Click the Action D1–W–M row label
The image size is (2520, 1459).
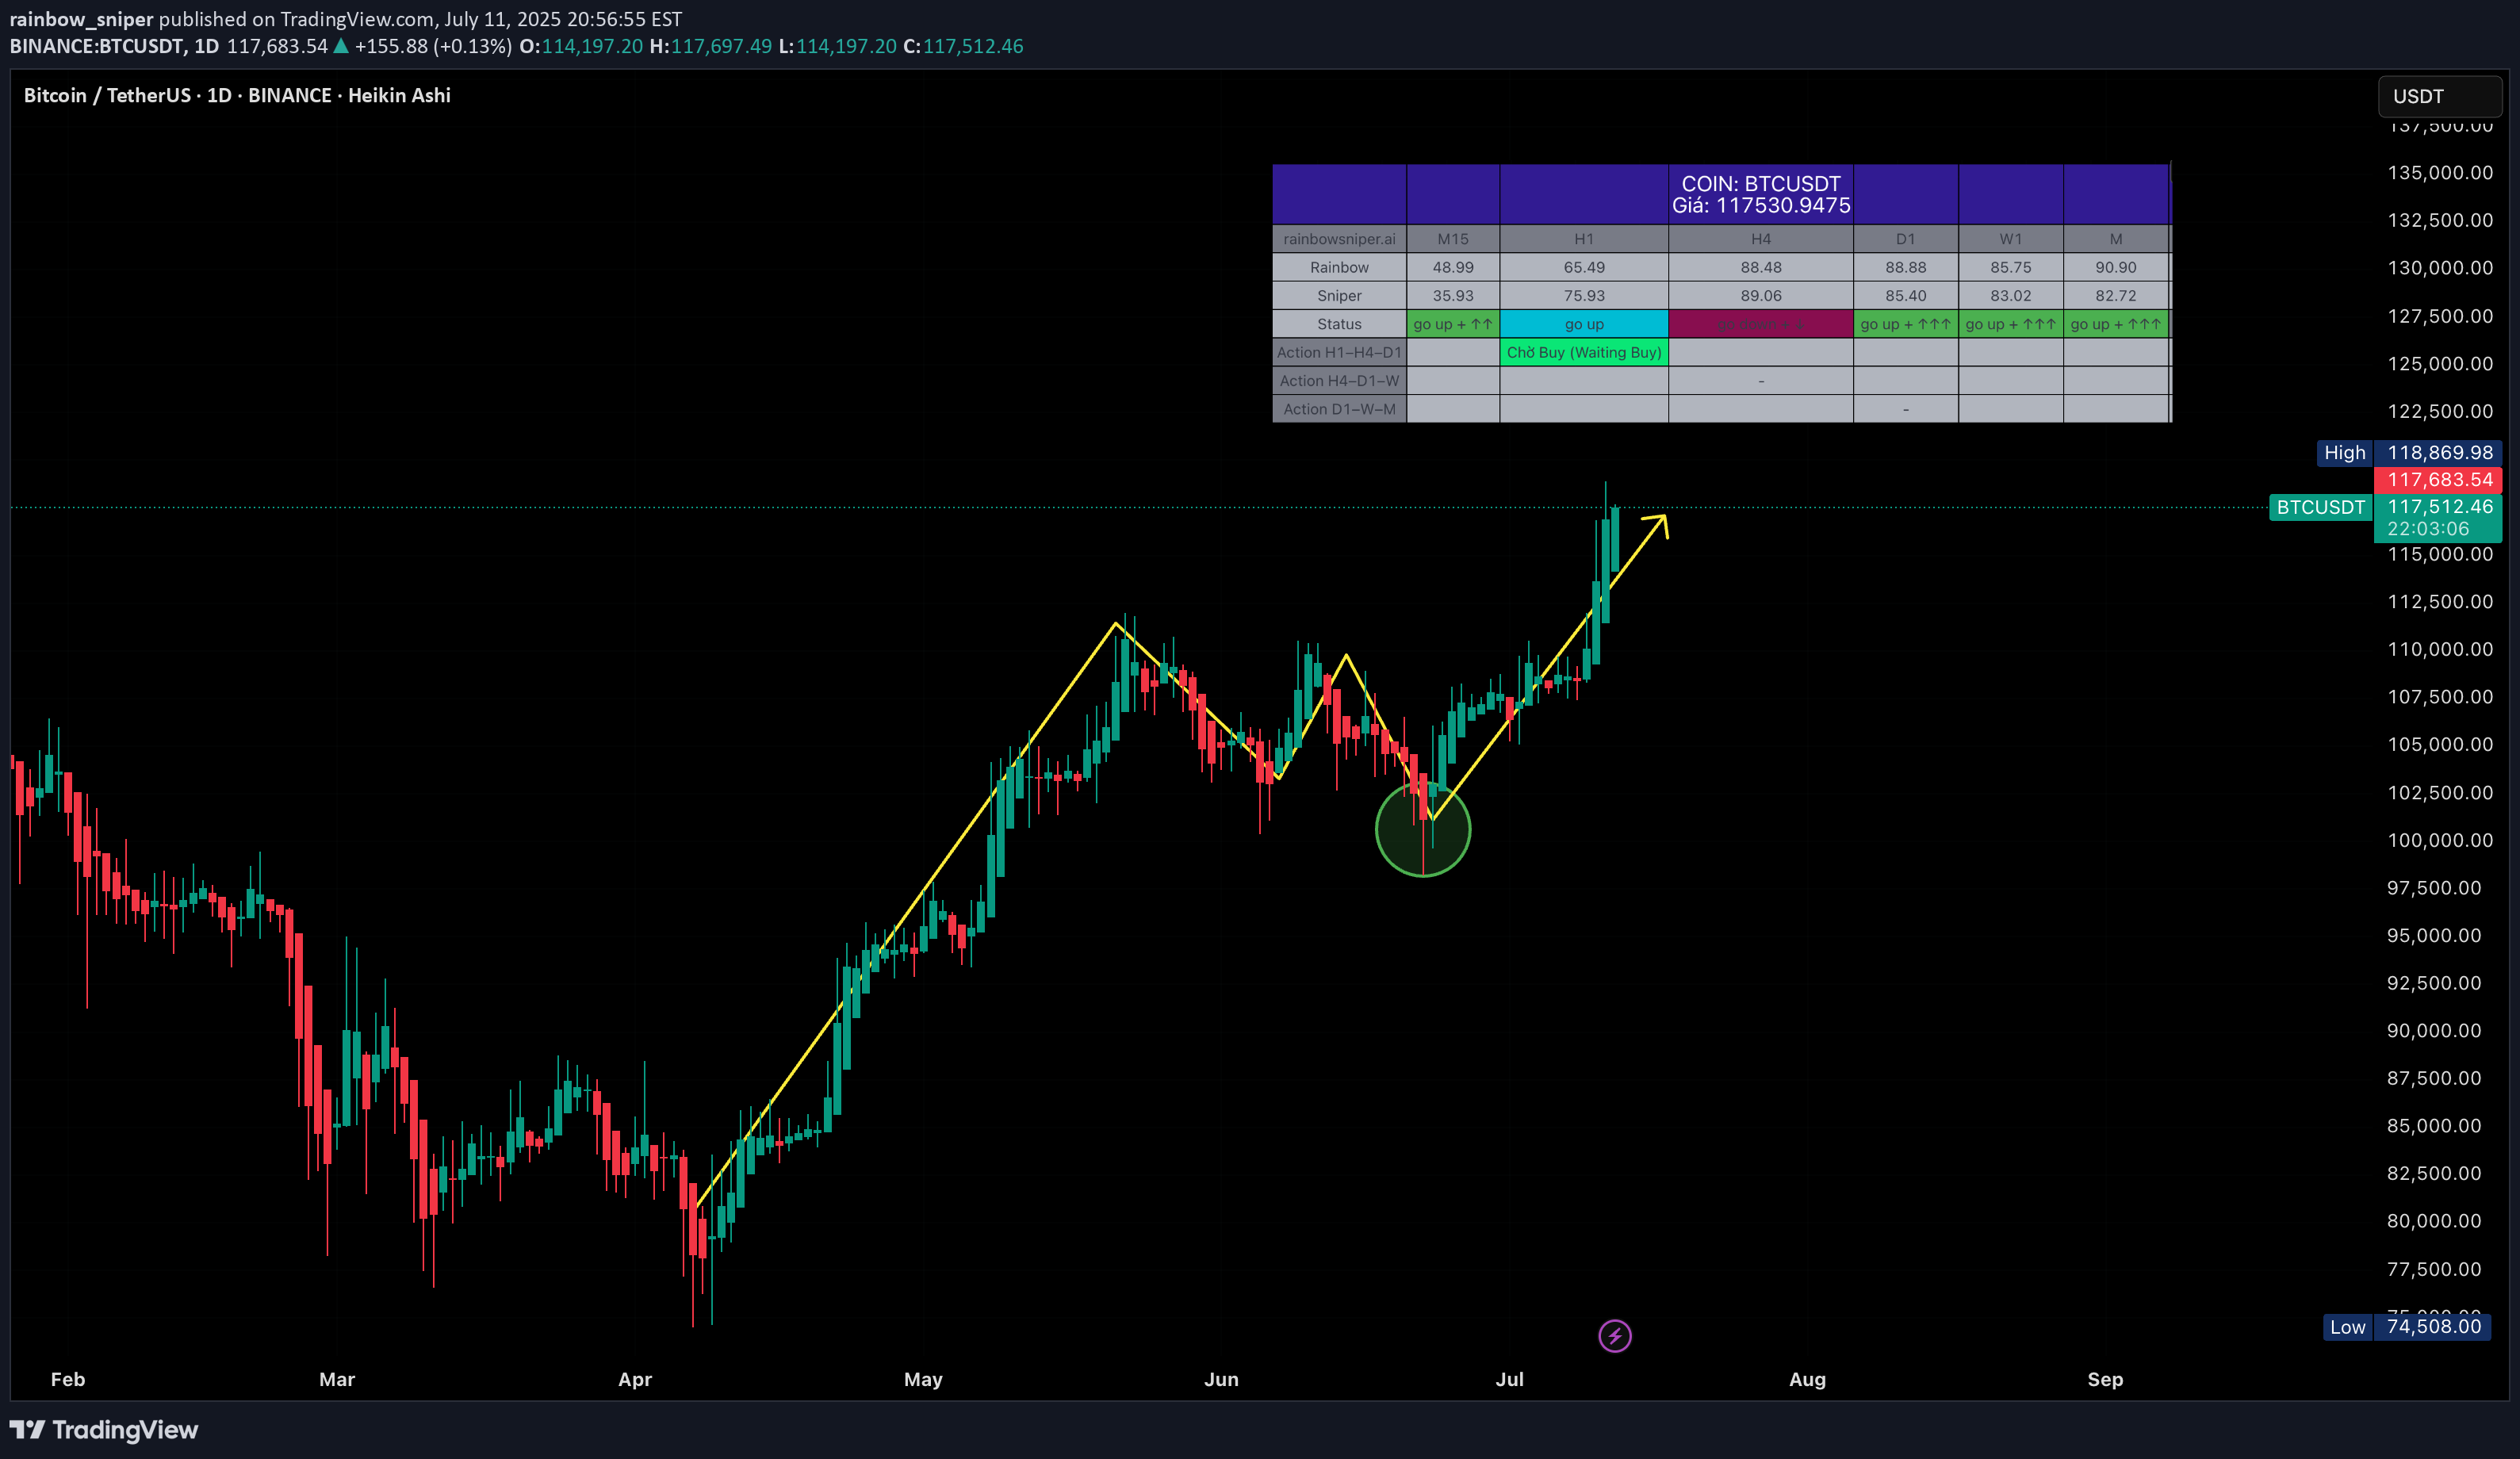(x=1339, y=409)
